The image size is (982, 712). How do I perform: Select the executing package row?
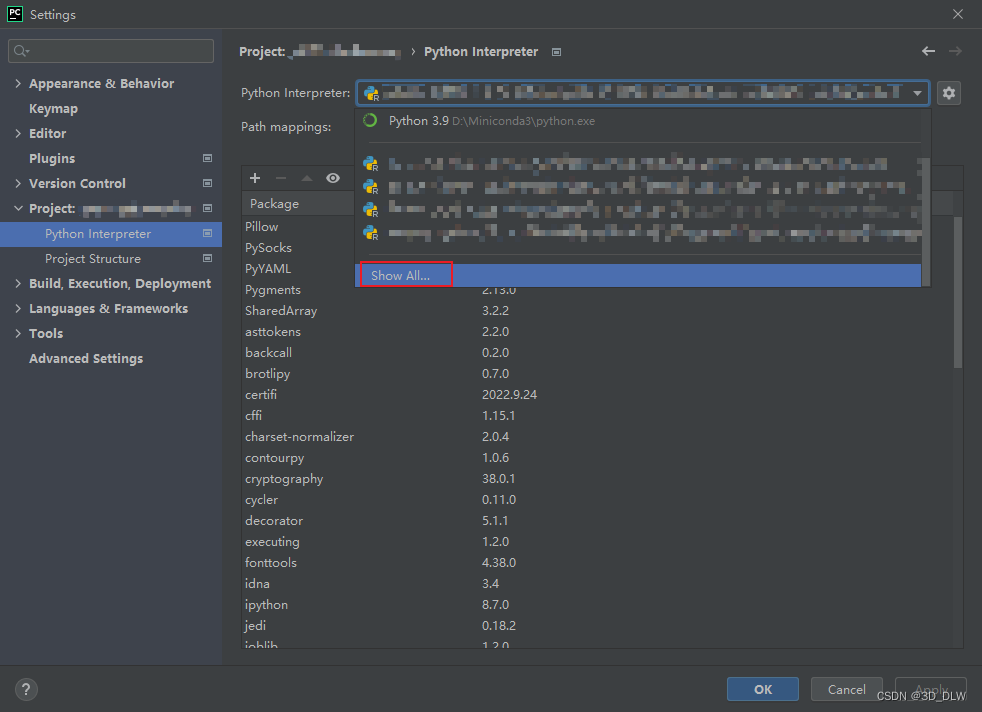[597, 542]
